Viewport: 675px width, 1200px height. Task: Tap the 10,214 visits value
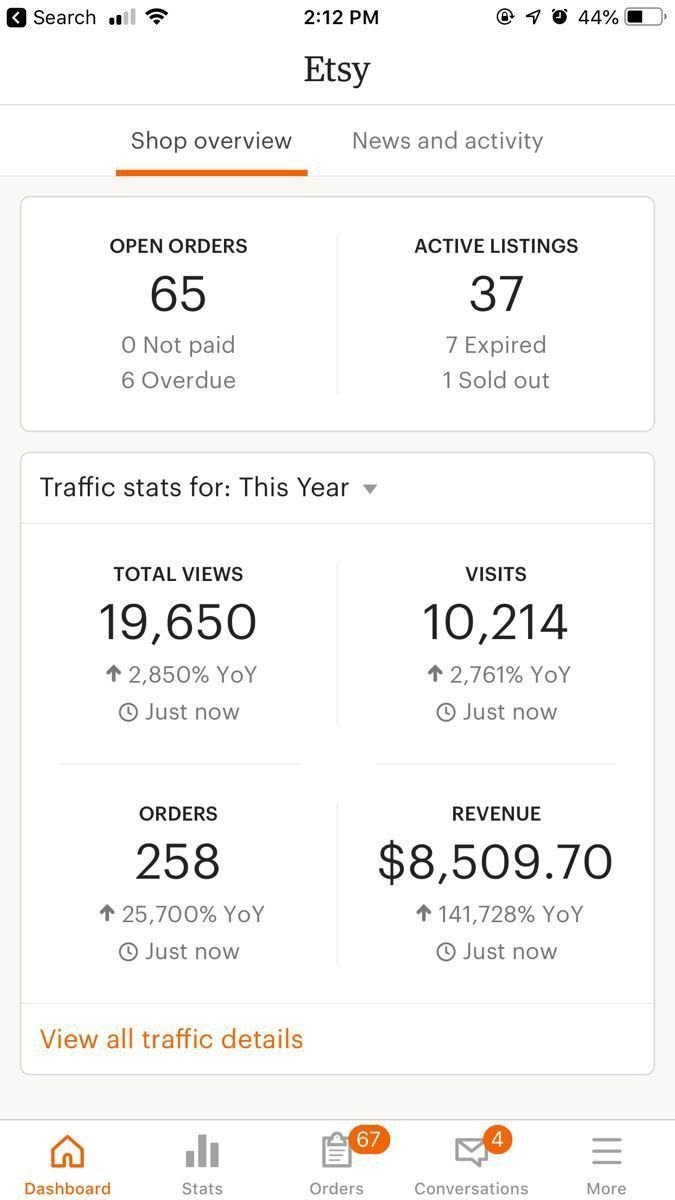[x=496, y=622]
